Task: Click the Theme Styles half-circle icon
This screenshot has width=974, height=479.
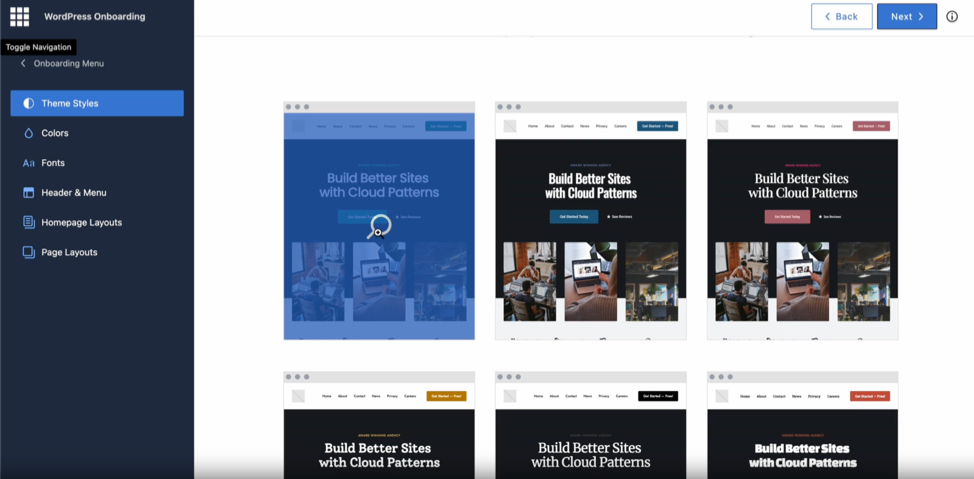Action: (x=29, y=103)
